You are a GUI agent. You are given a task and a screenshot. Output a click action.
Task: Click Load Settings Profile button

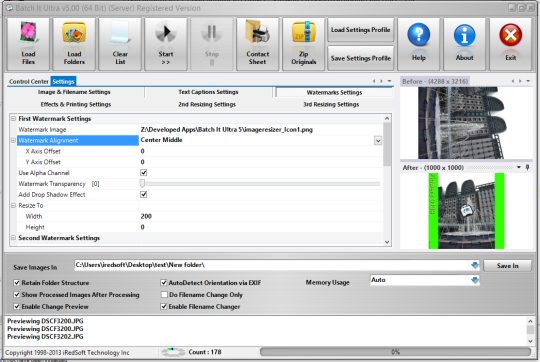pos(361,30)
